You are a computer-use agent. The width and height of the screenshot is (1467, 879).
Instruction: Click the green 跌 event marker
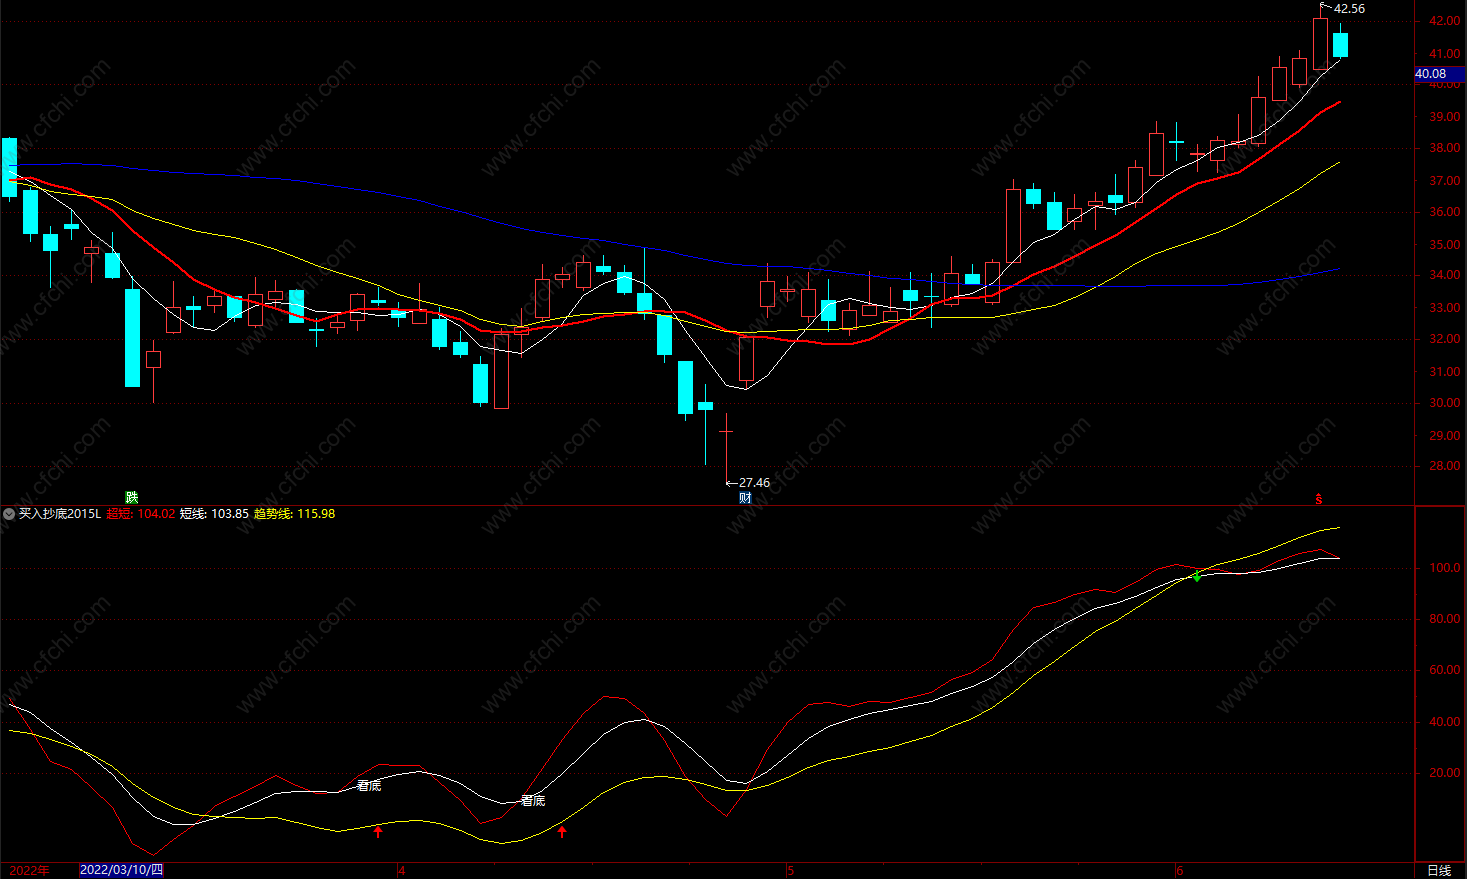pos(131,497)
